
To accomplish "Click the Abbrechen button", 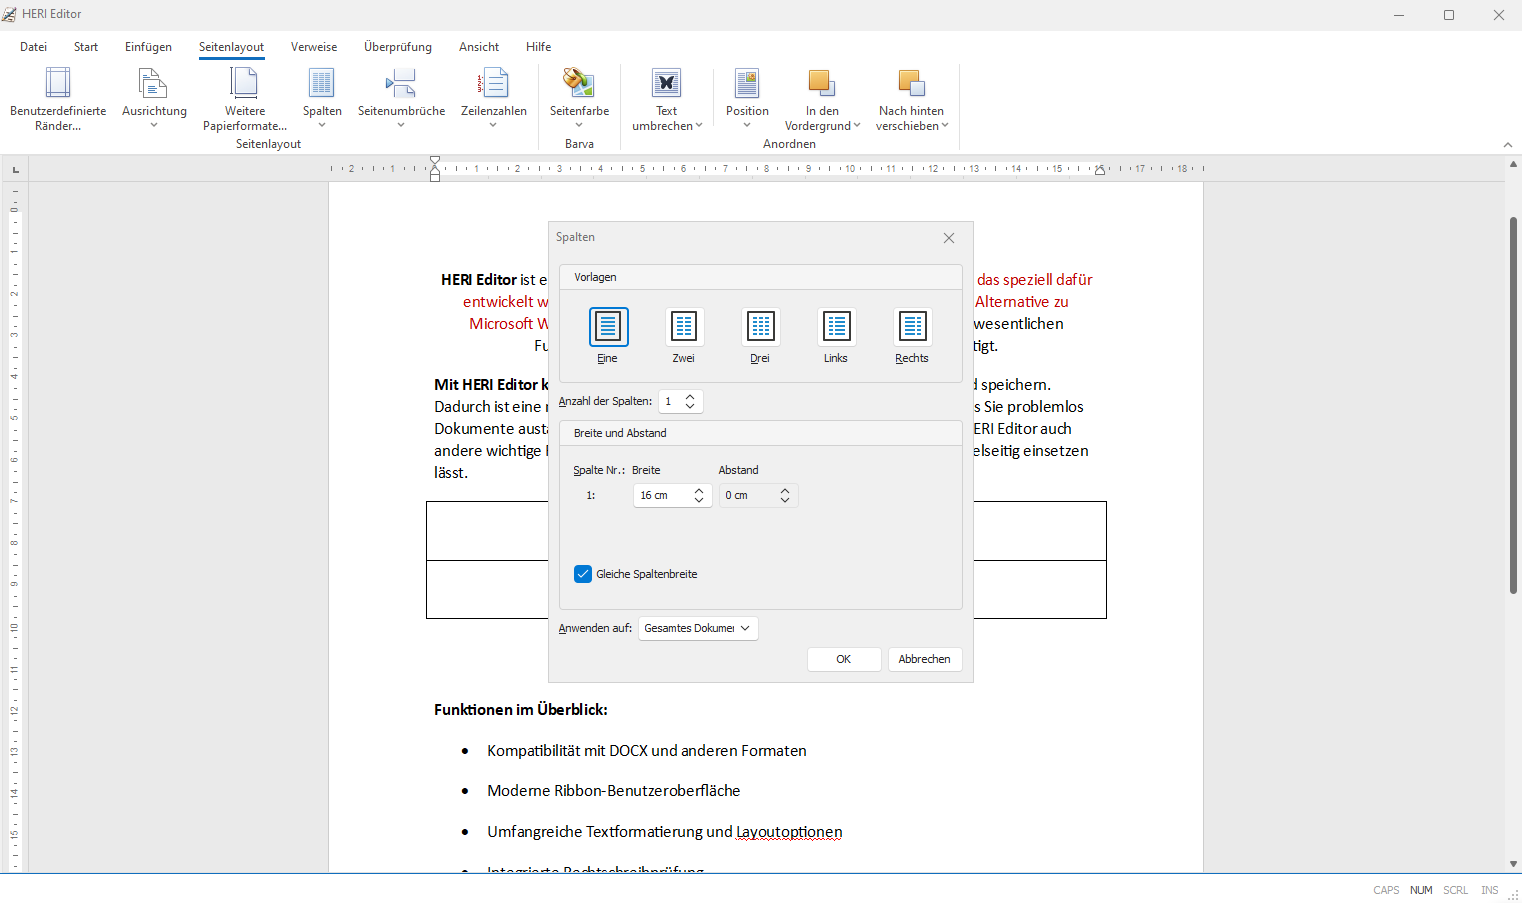I will 925,659.
